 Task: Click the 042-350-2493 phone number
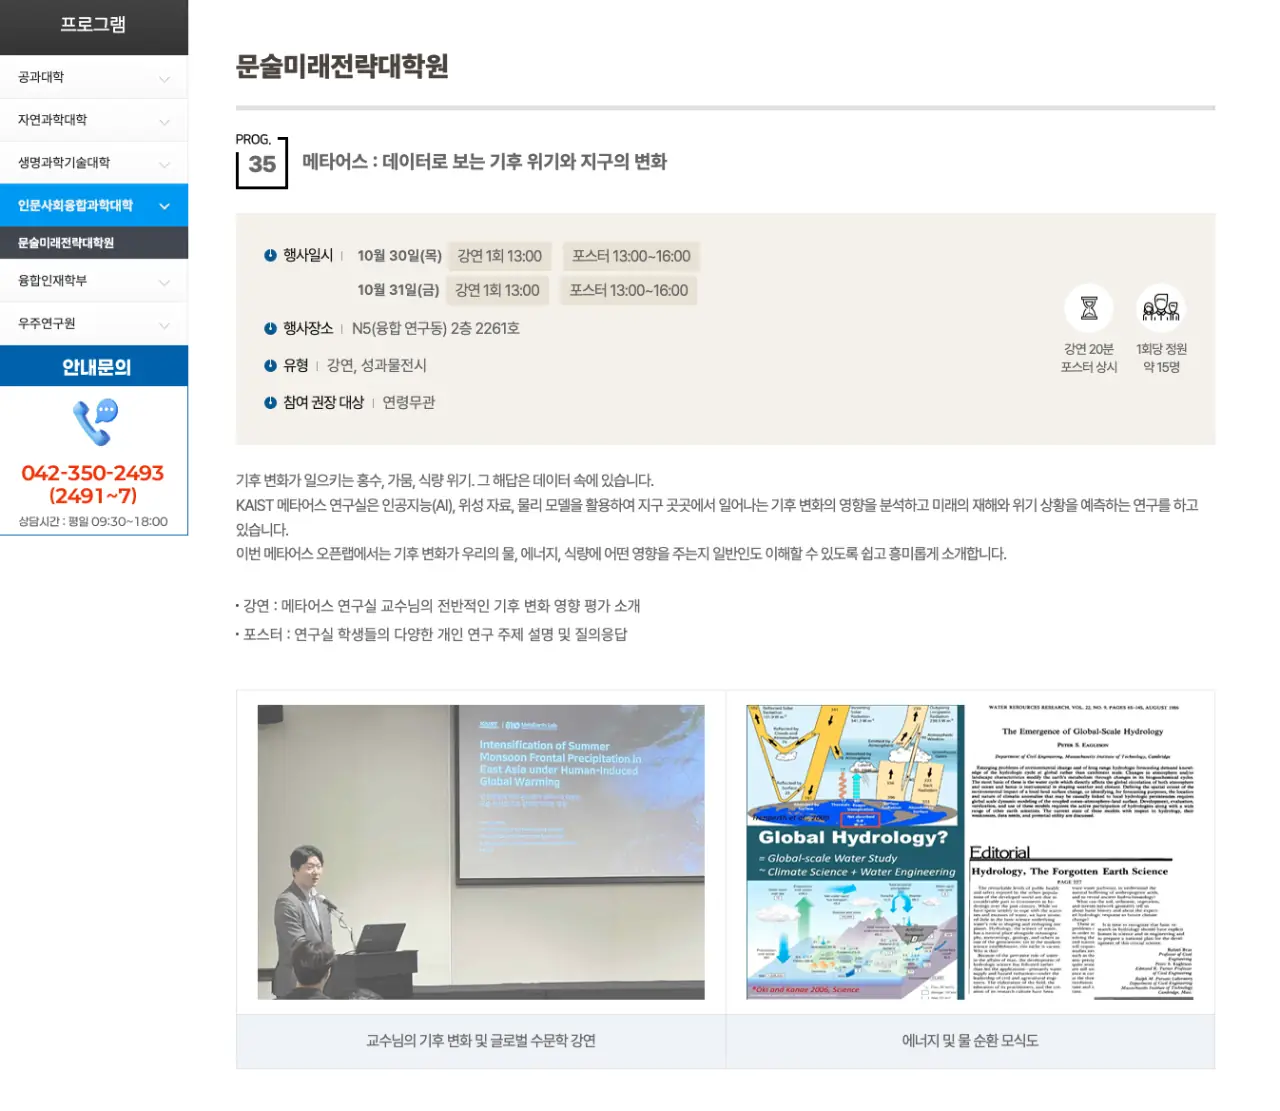[93, 473]
